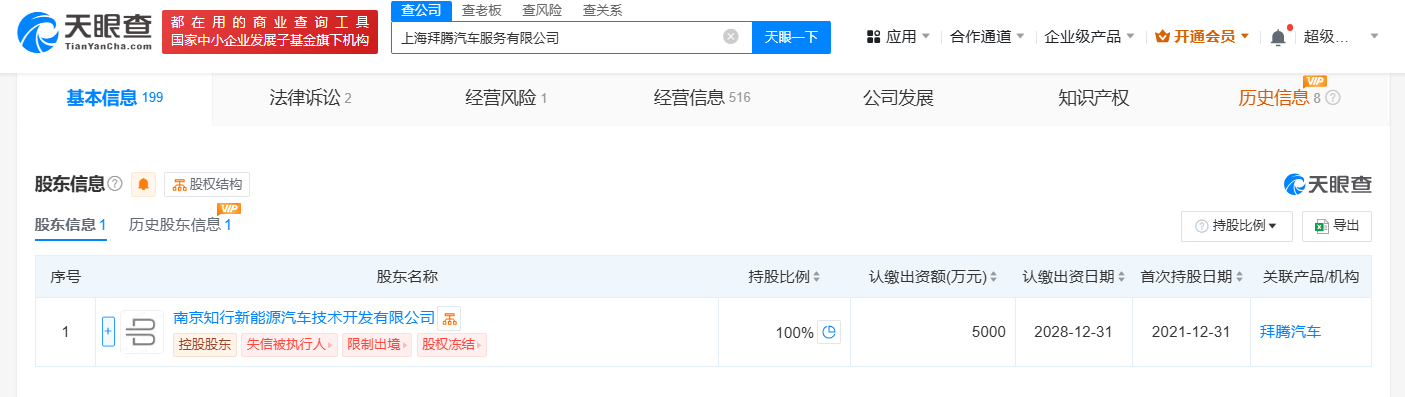Open the equity structure icon next to 南京知行
This screenshot has width=1405, height=397.
(449, 318)
